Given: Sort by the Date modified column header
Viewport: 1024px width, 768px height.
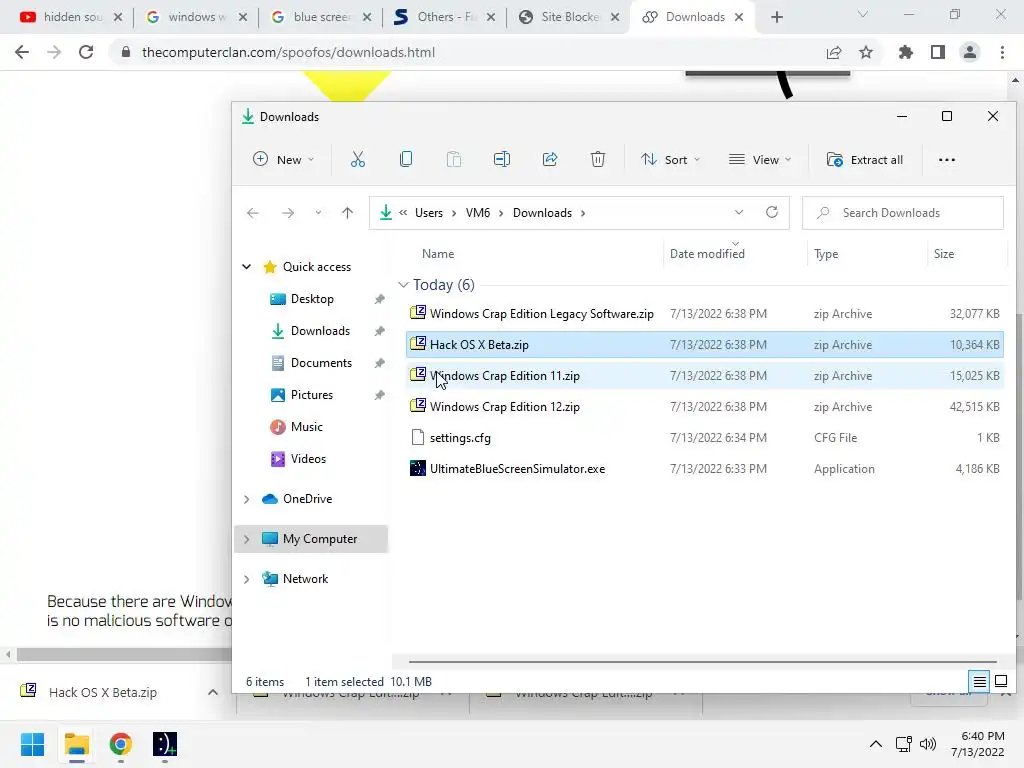Looking at the screenshot, I should click(707, 253).
